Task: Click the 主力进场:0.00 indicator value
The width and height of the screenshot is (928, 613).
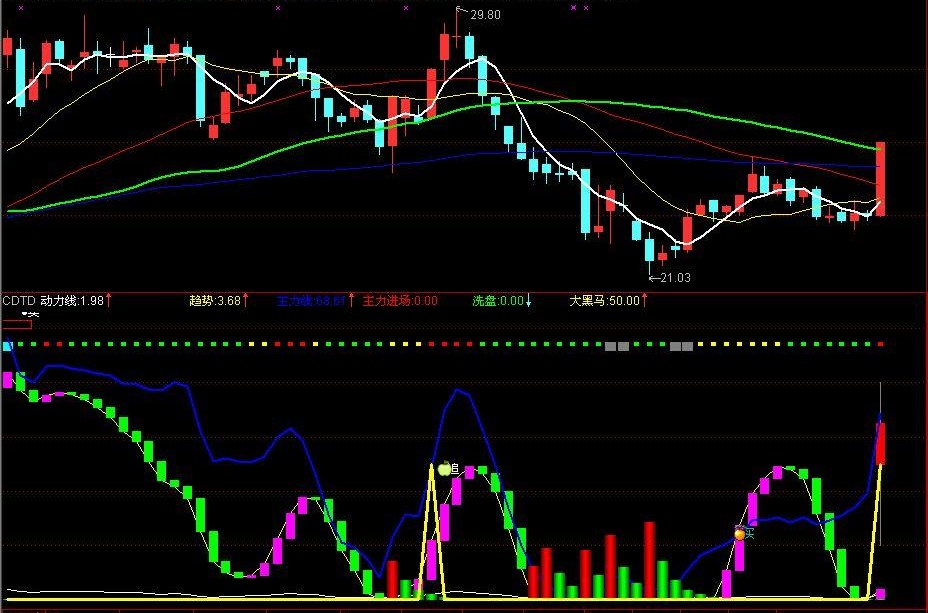Action: [x=400, y=301]
